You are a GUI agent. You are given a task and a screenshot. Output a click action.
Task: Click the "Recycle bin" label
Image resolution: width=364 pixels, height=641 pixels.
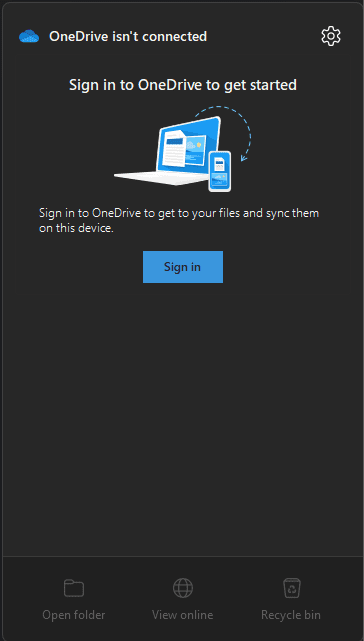click(x=291, y=615)
